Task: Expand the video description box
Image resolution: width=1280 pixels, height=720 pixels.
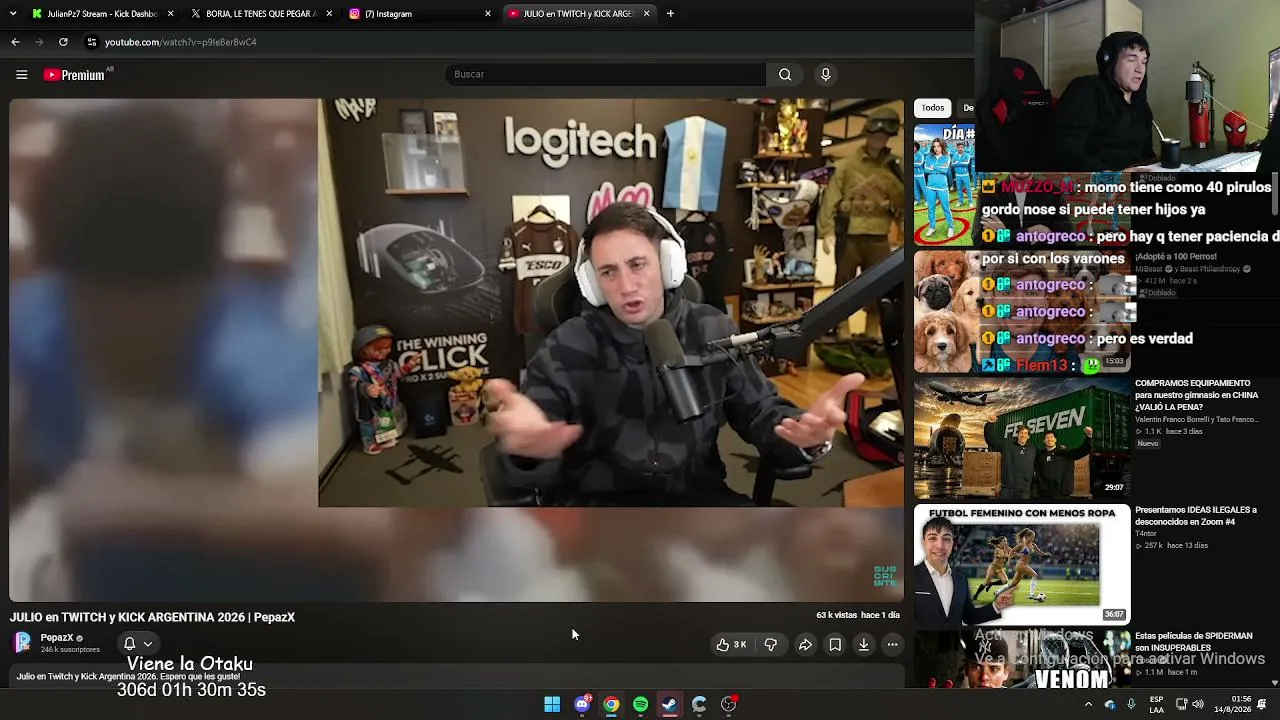Action: [457, 677]
